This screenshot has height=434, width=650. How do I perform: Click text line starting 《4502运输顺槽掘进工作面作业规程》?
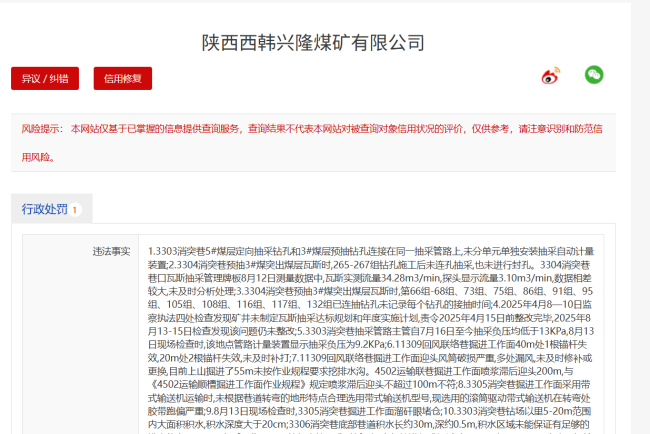pos(369,384)
